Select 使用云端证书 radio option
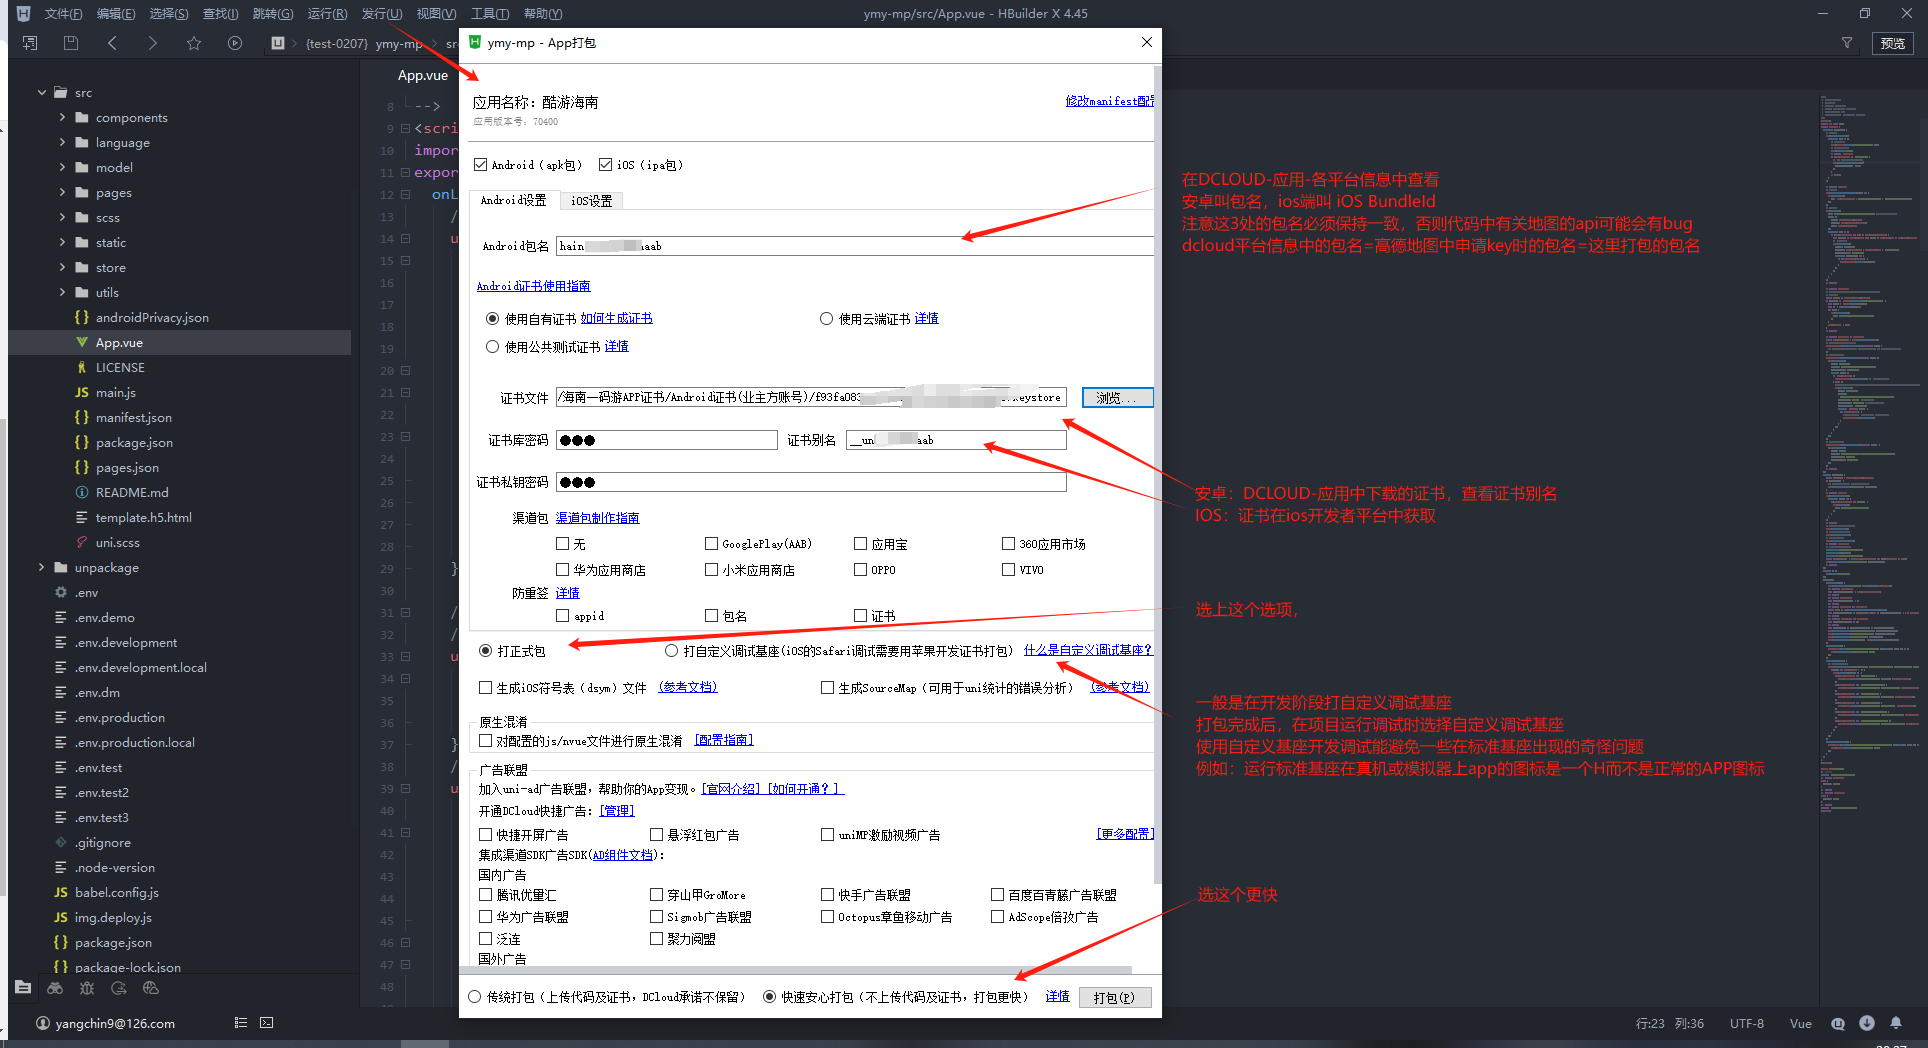 click(x=826, y=319)
